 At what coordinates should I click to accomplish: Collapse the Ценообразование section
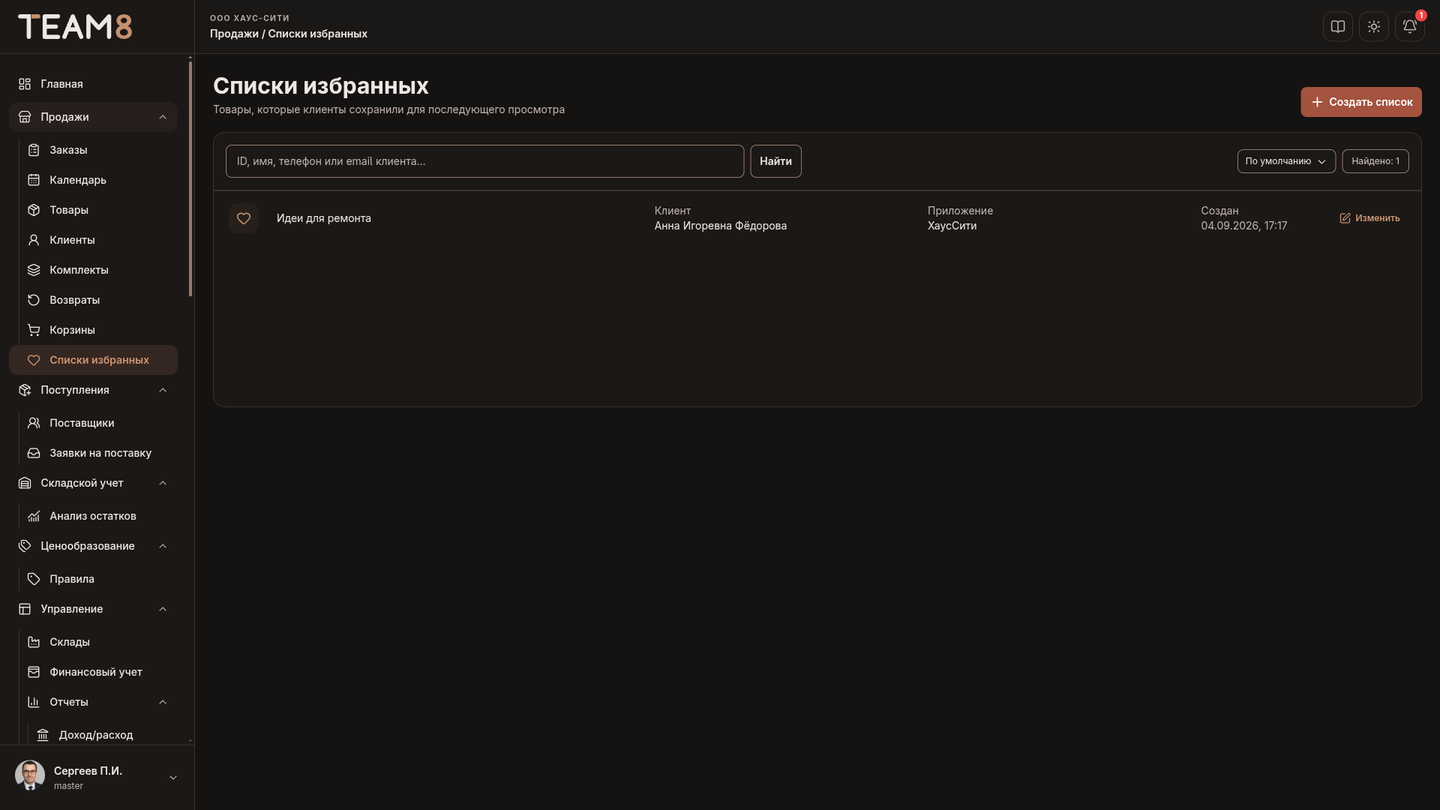163,546
